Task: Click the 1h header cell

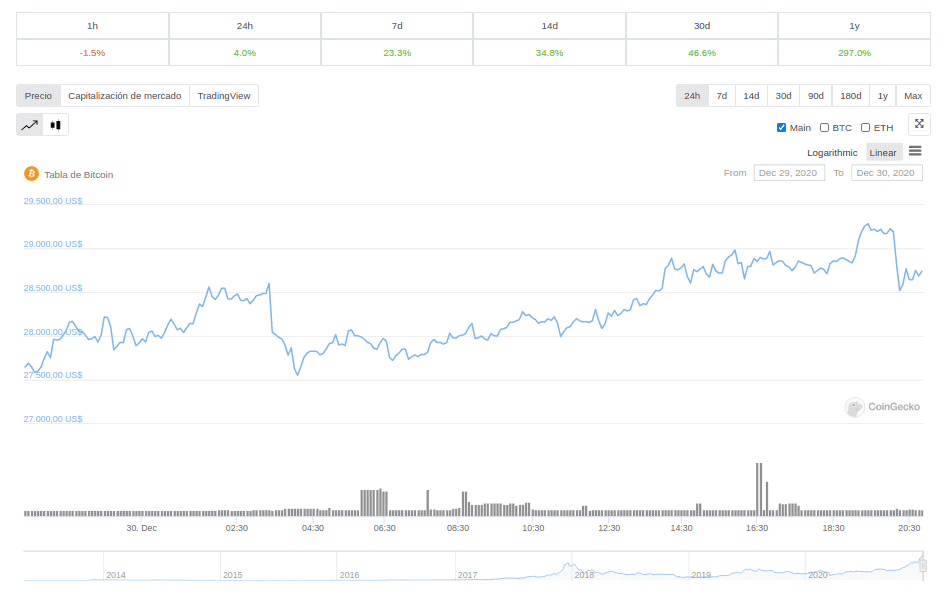Action: click(x=92, y=26)
